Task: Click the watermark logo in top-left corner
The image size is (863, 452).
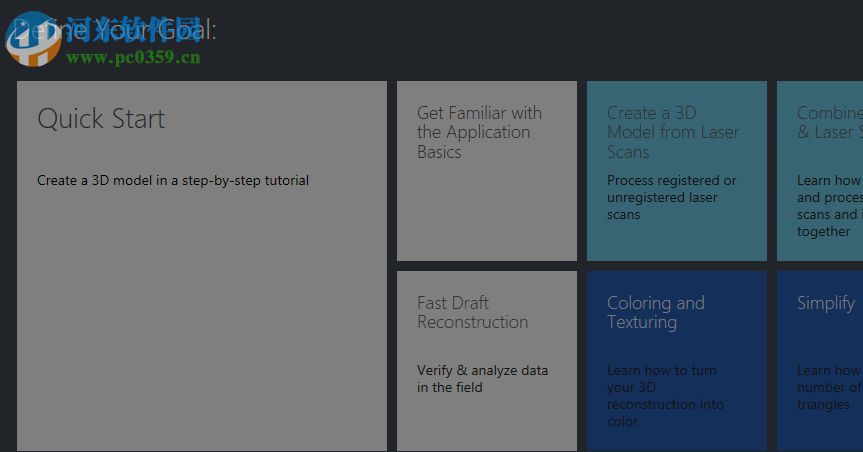Action: click(31, 38)
